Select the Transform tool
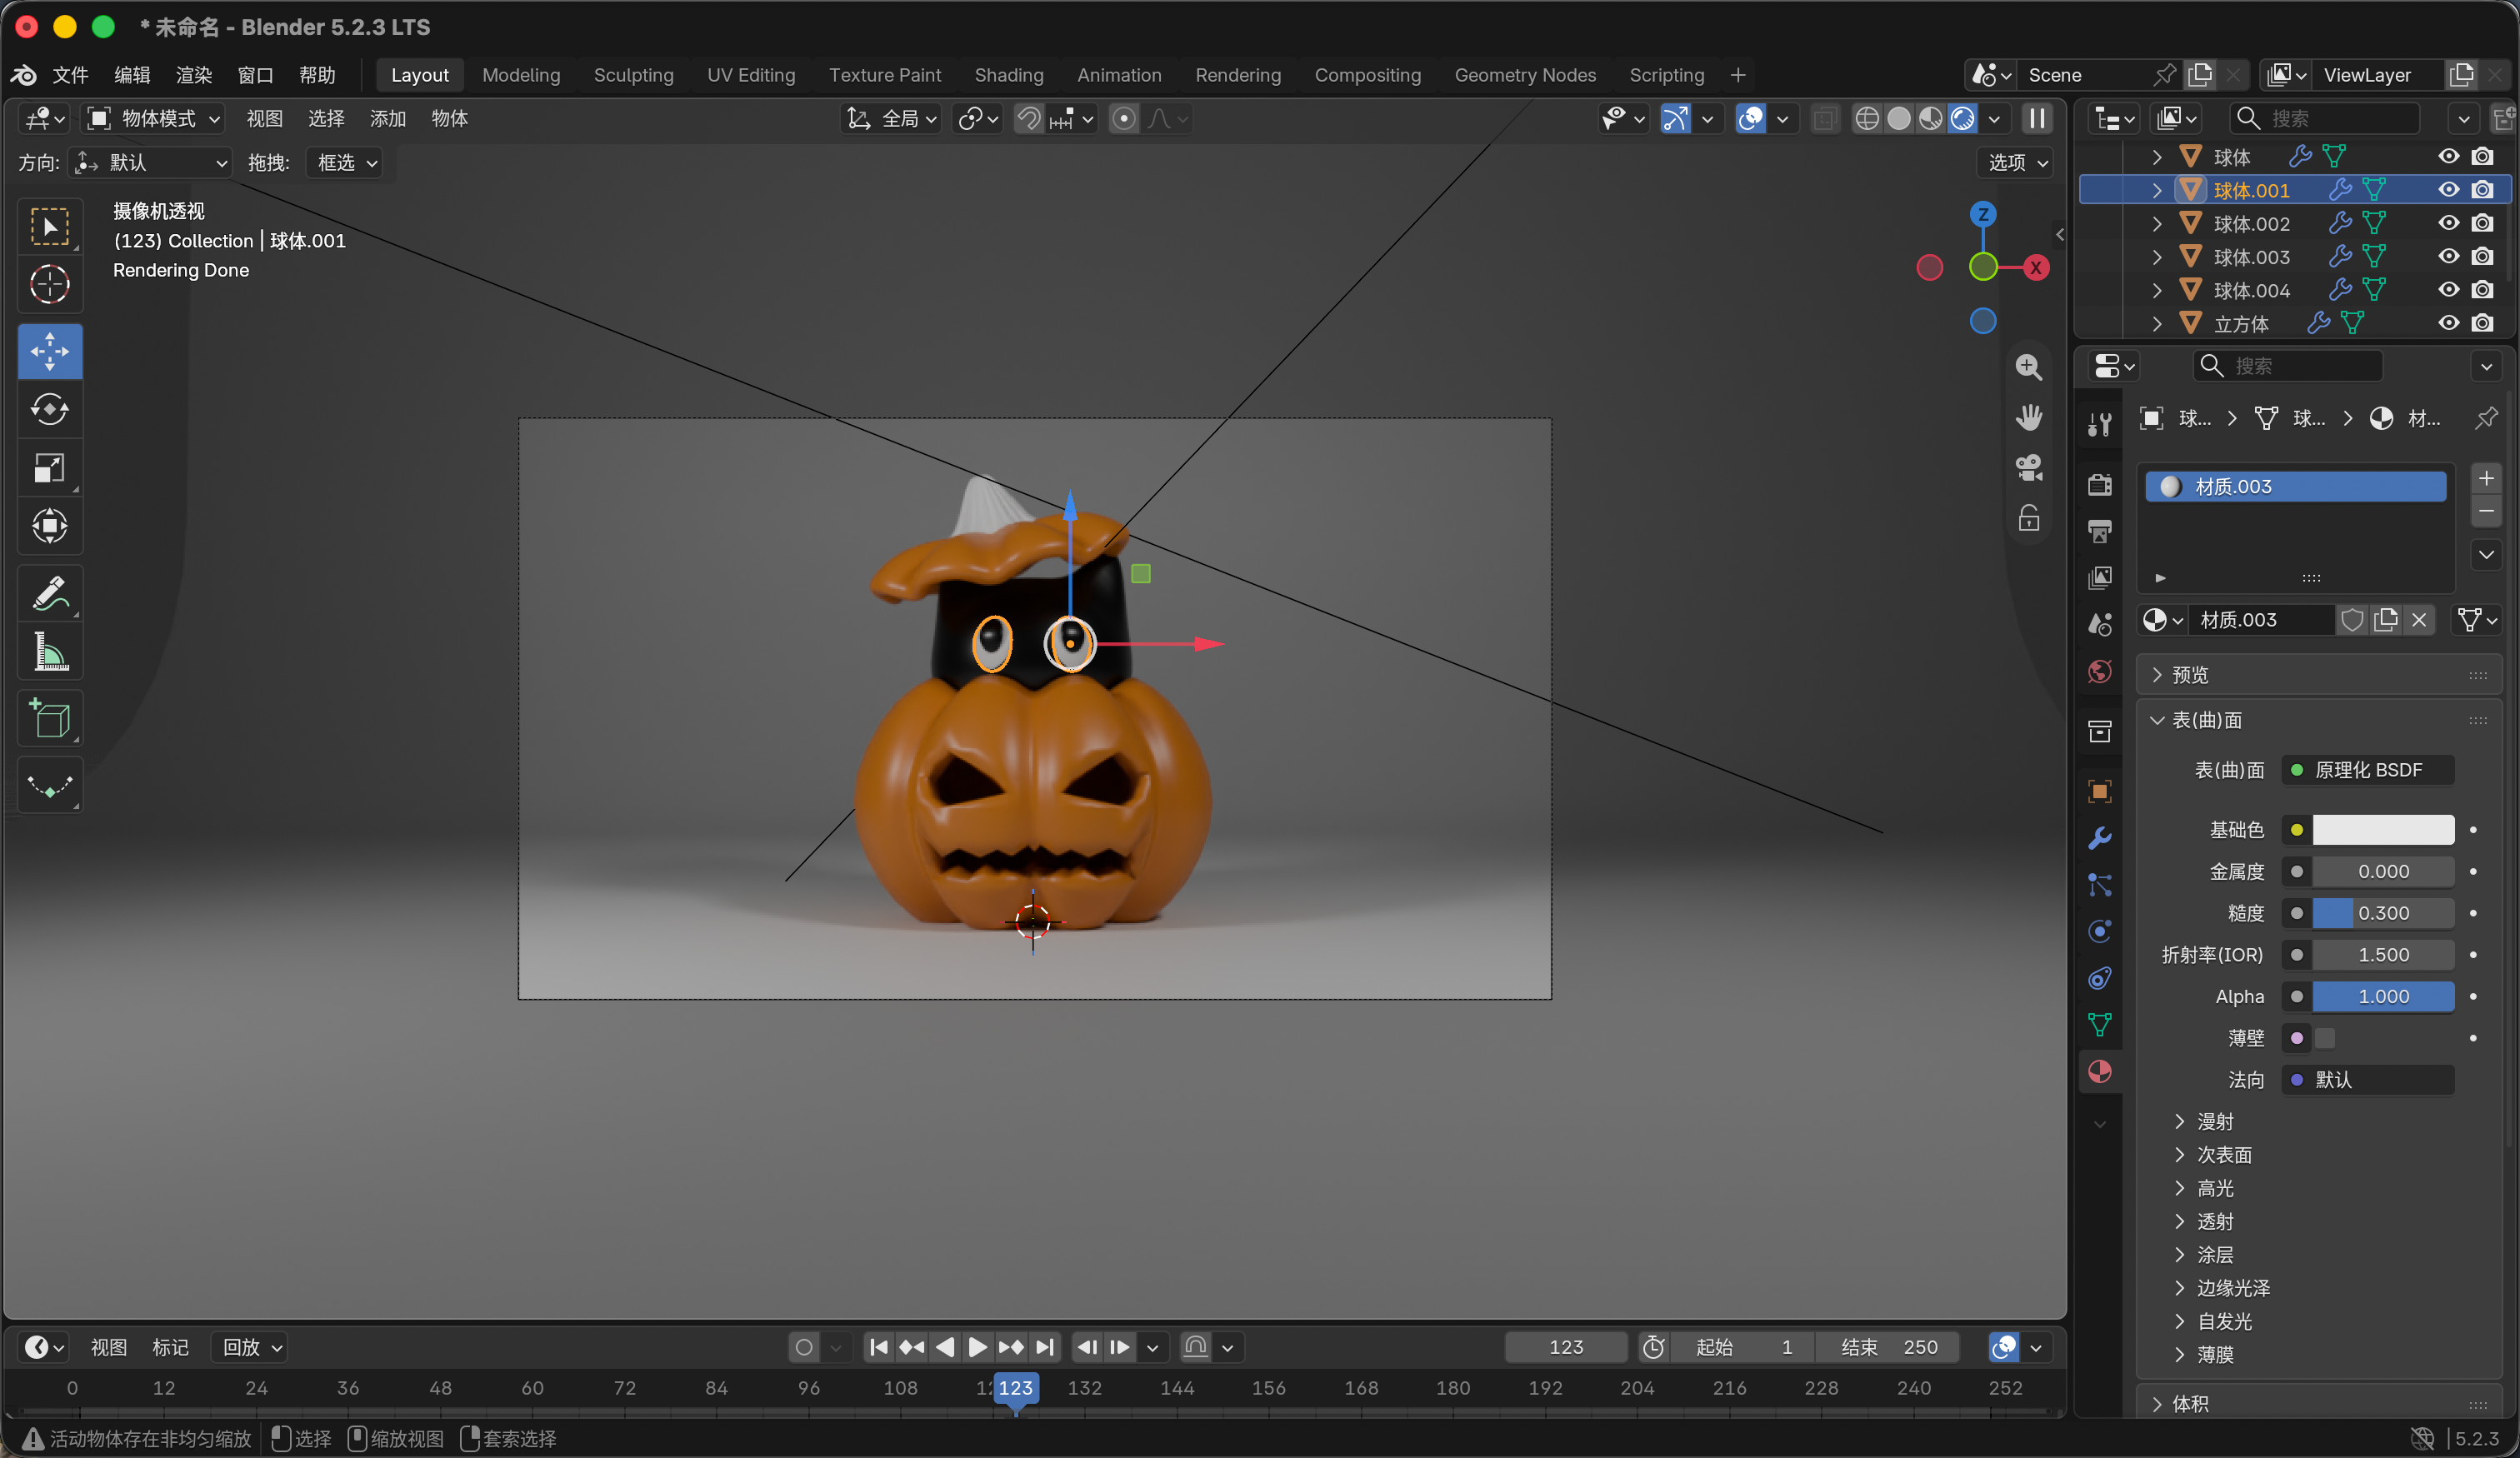This screenshot has height=1458, width=2520. tap(50, 526)
